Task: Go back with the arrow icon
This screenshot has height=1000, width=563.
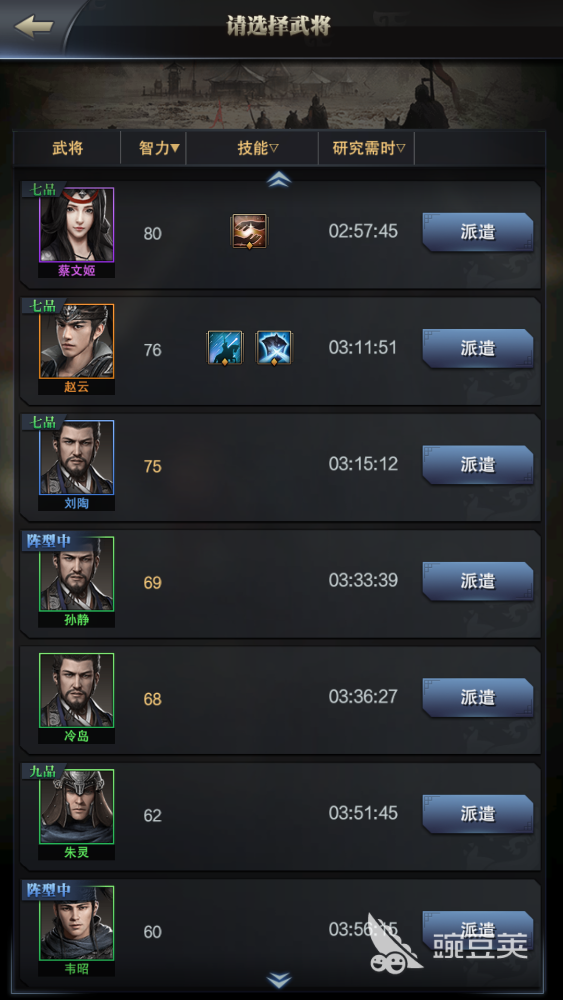Action: click(x=33, y=27)
